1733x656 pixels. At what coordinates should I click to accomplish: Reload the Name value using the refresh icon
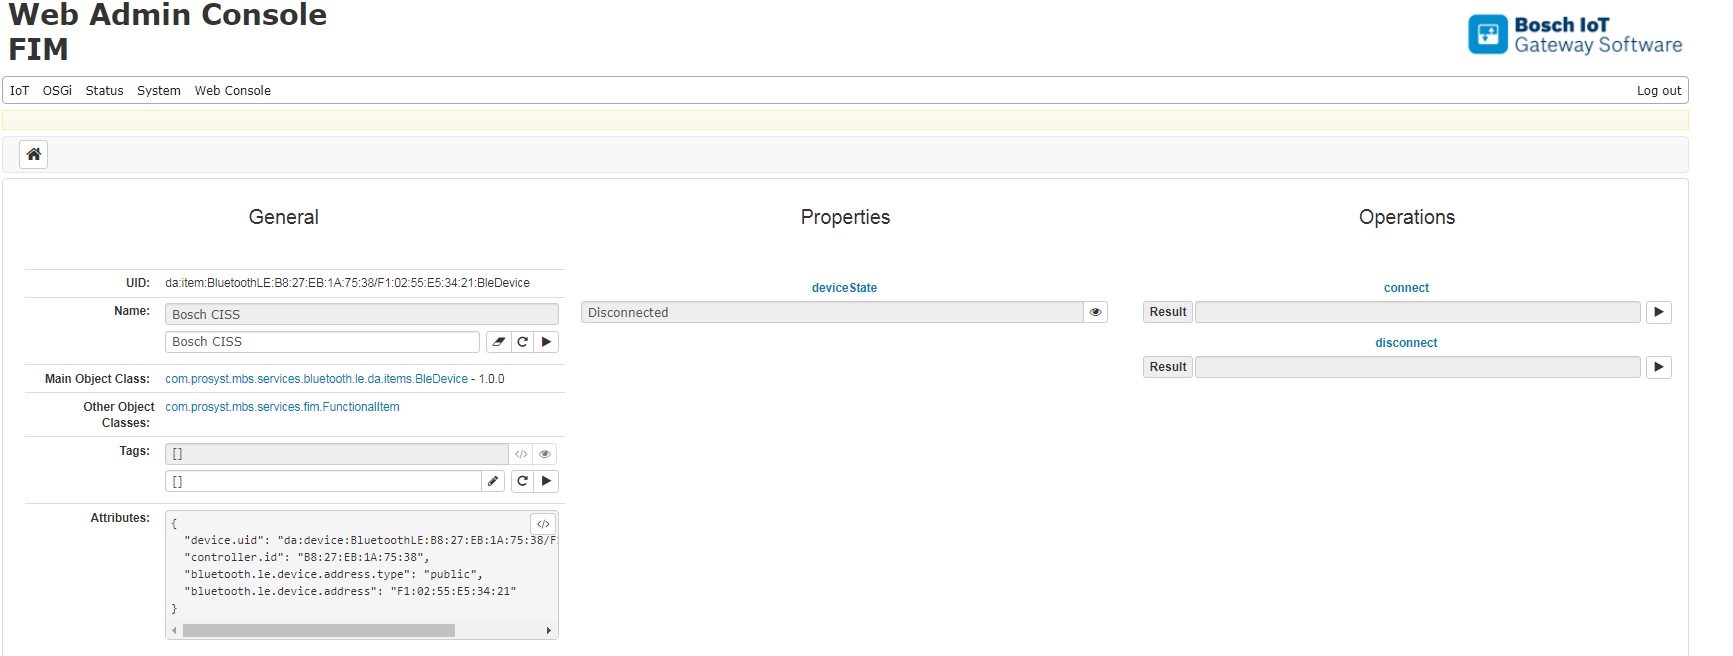(522, 342)
